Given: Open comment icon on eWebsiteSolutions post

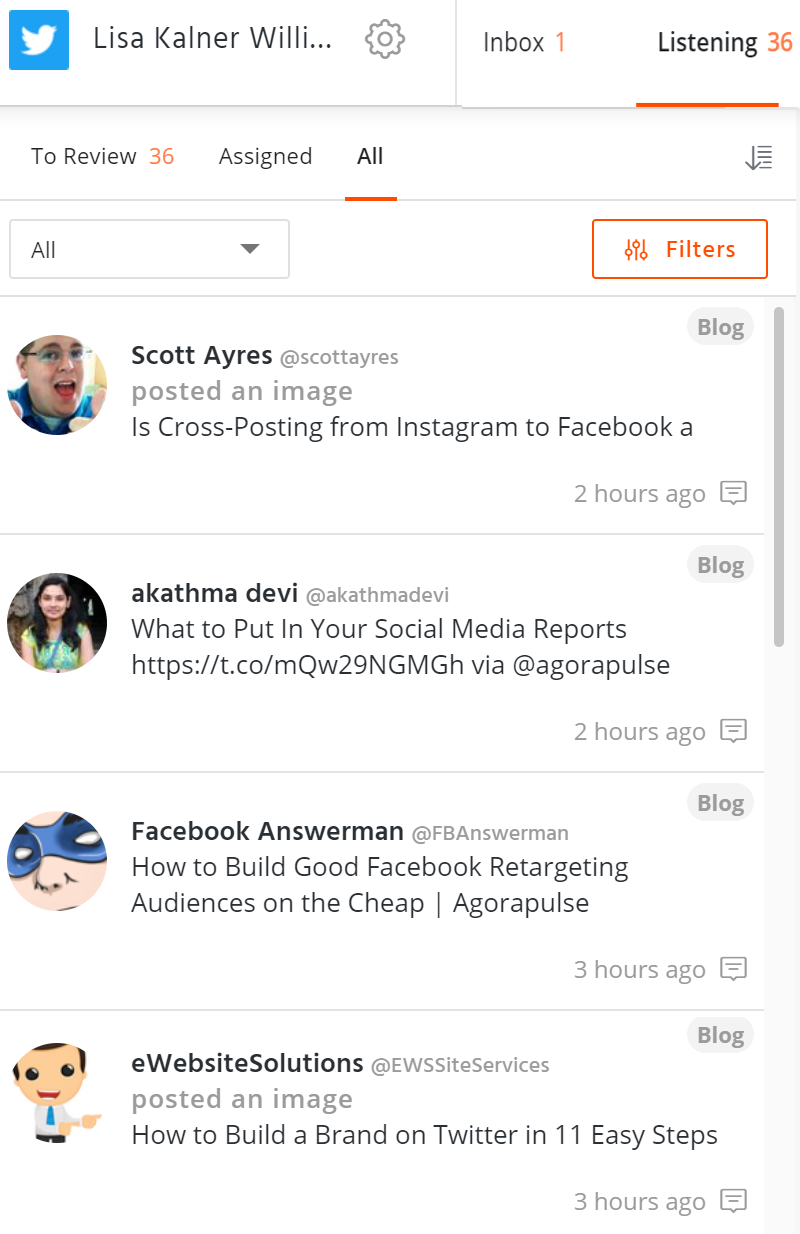Looking at the screenshot, I should click(x=735, y=1201).
